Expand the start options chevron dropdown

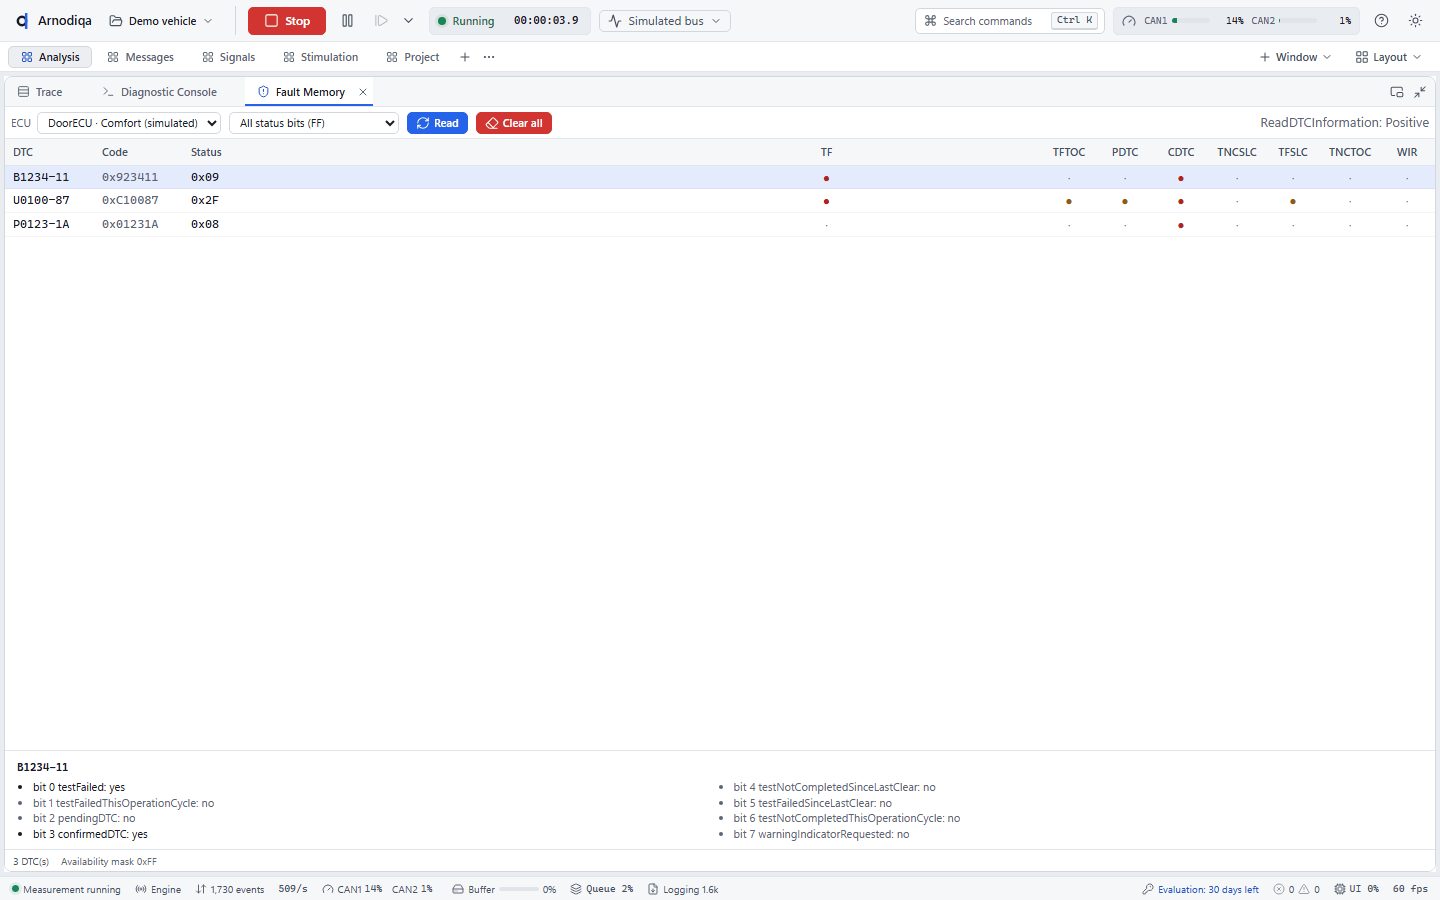point(408,21)
